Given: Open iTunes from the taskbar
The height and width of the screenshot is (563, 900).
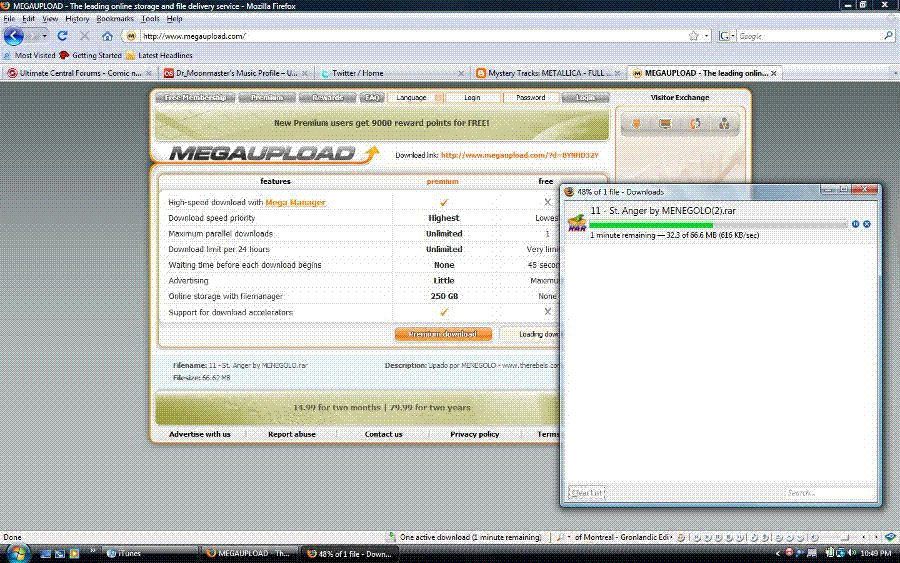Looking at the screenshot, I should (150, 553).
